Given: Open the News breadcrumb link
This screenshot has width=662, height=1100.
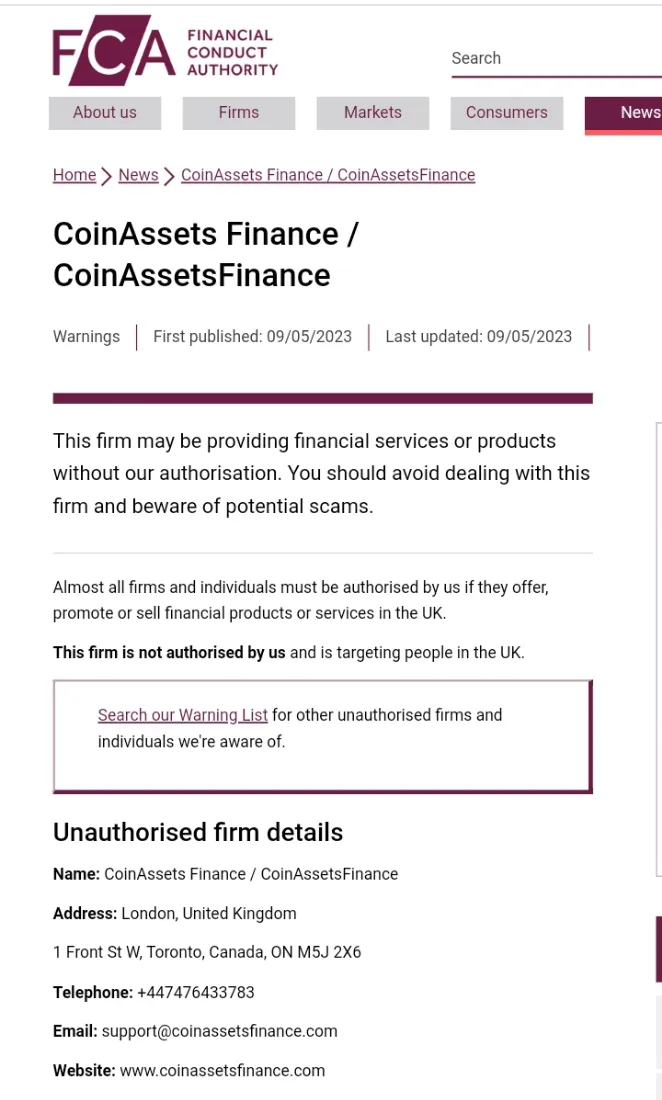Looking at the screenshot, I should [138, 175].
